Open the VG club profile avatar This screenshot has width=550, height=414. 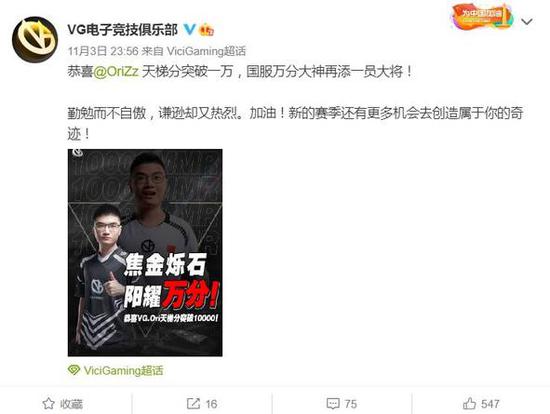[x=35, y=39]
